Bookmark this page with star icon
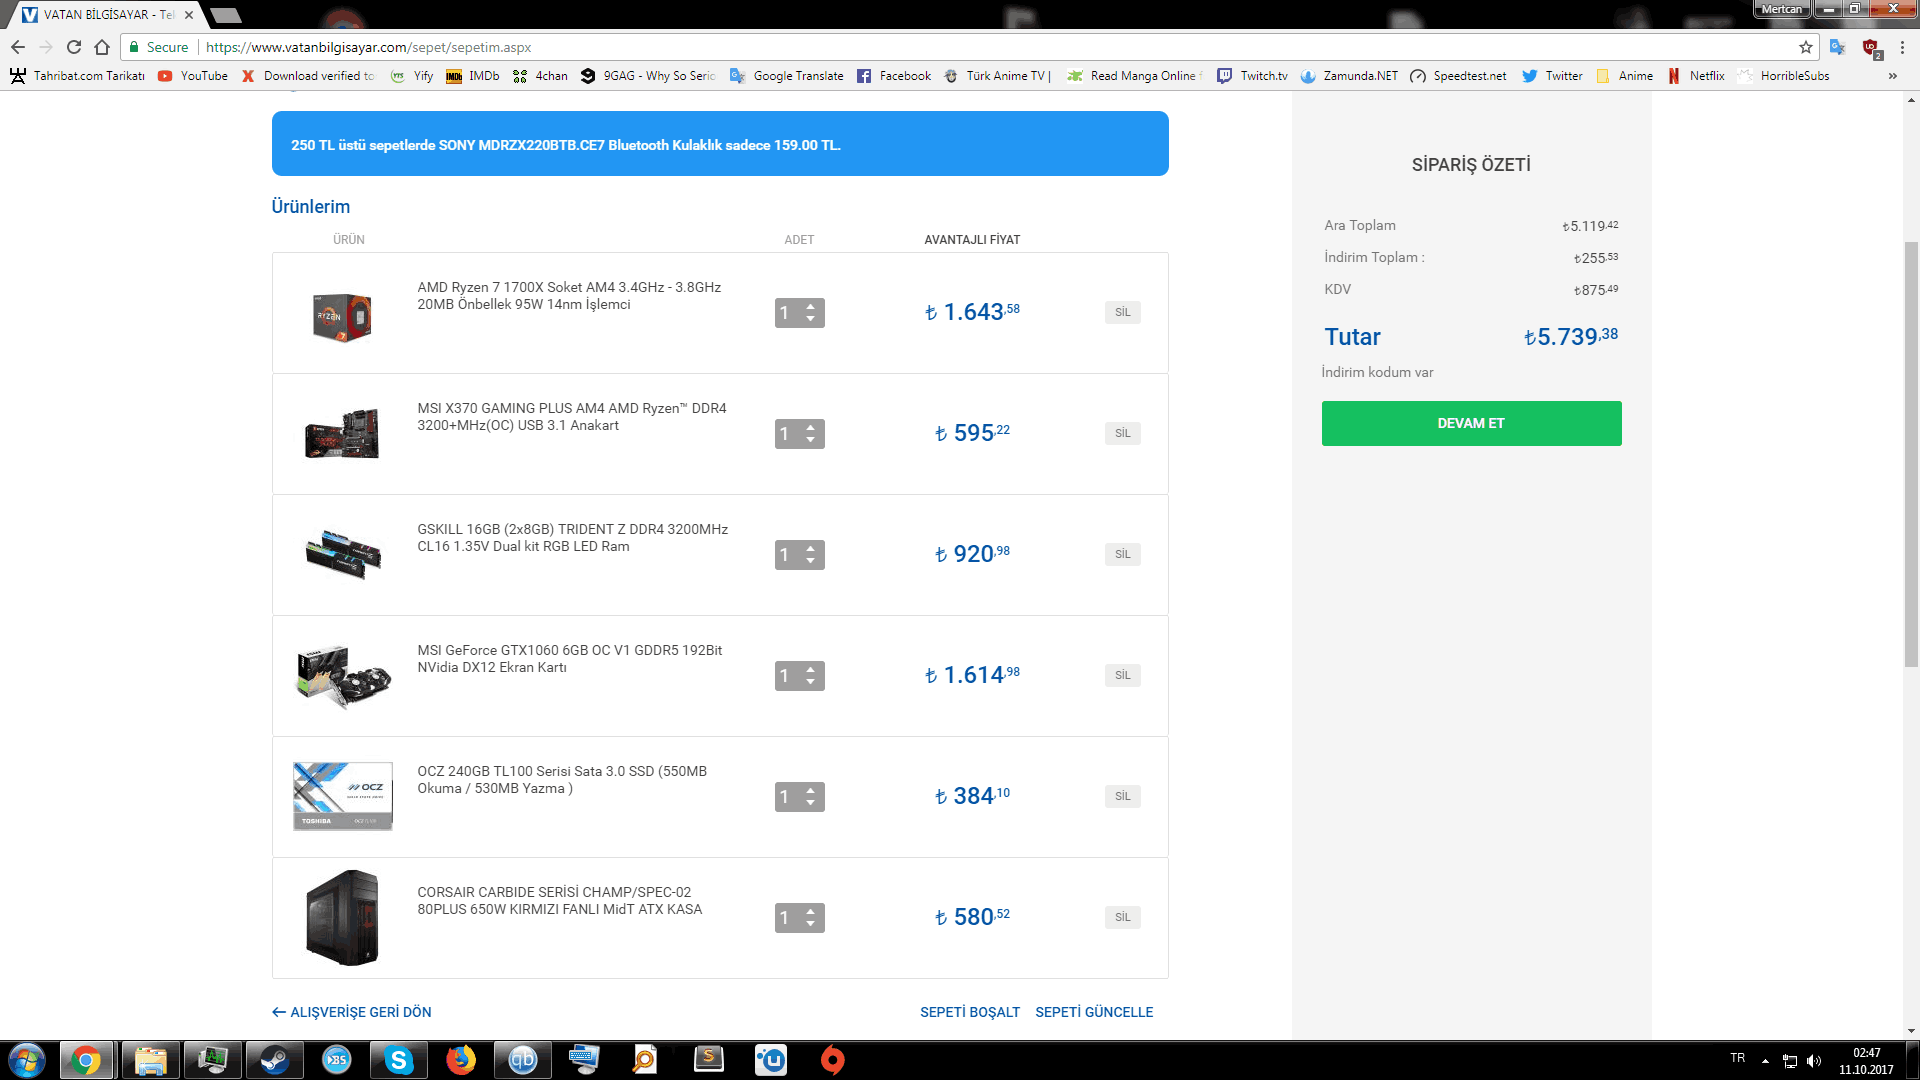The image size is (1920, 1080). [x=1806, y=47]
